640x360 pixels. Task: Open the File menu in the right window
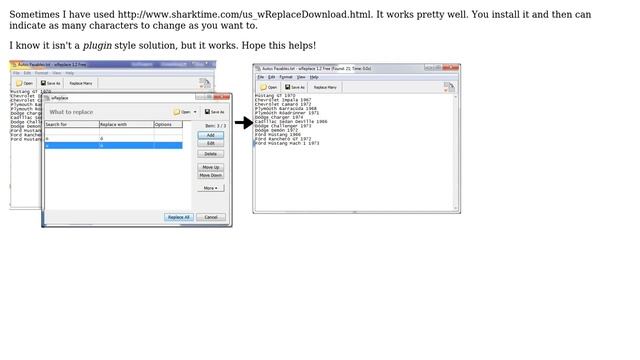coord(260,77)
